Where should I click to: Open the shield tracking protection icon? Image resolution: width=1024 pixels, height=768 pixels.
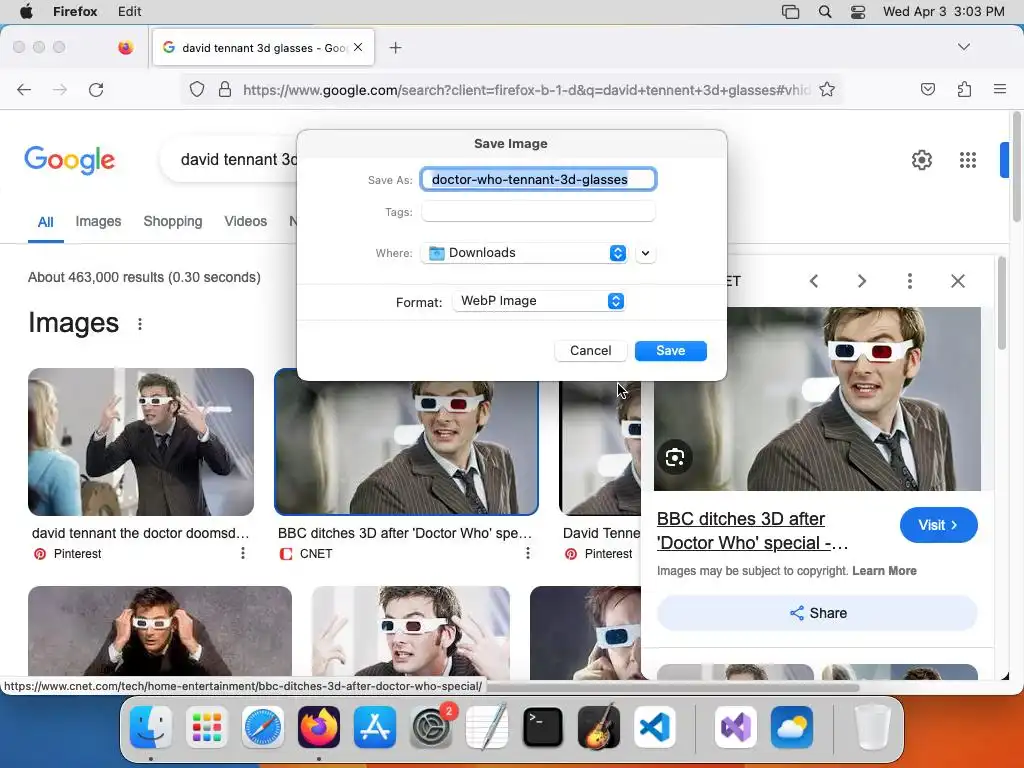tap(197, 89)
